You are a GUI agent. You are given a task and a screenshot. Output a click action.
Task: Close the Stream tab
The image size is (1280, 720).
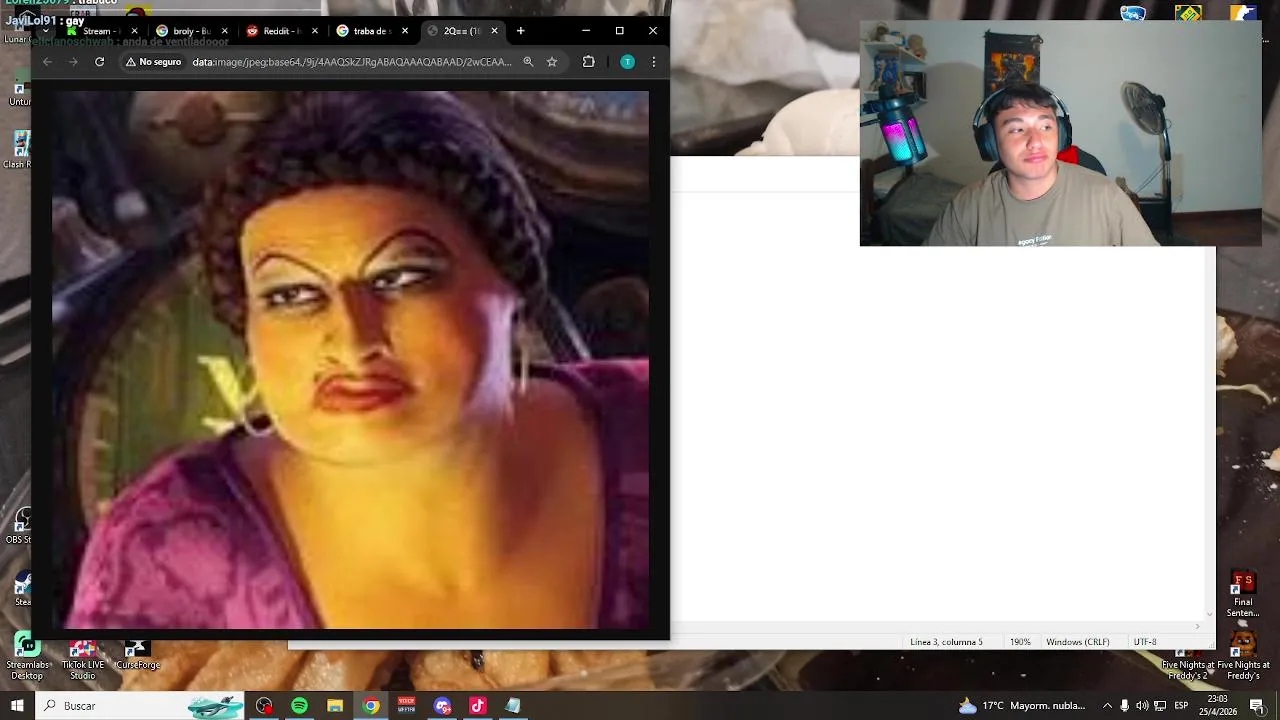coord(134,31)
